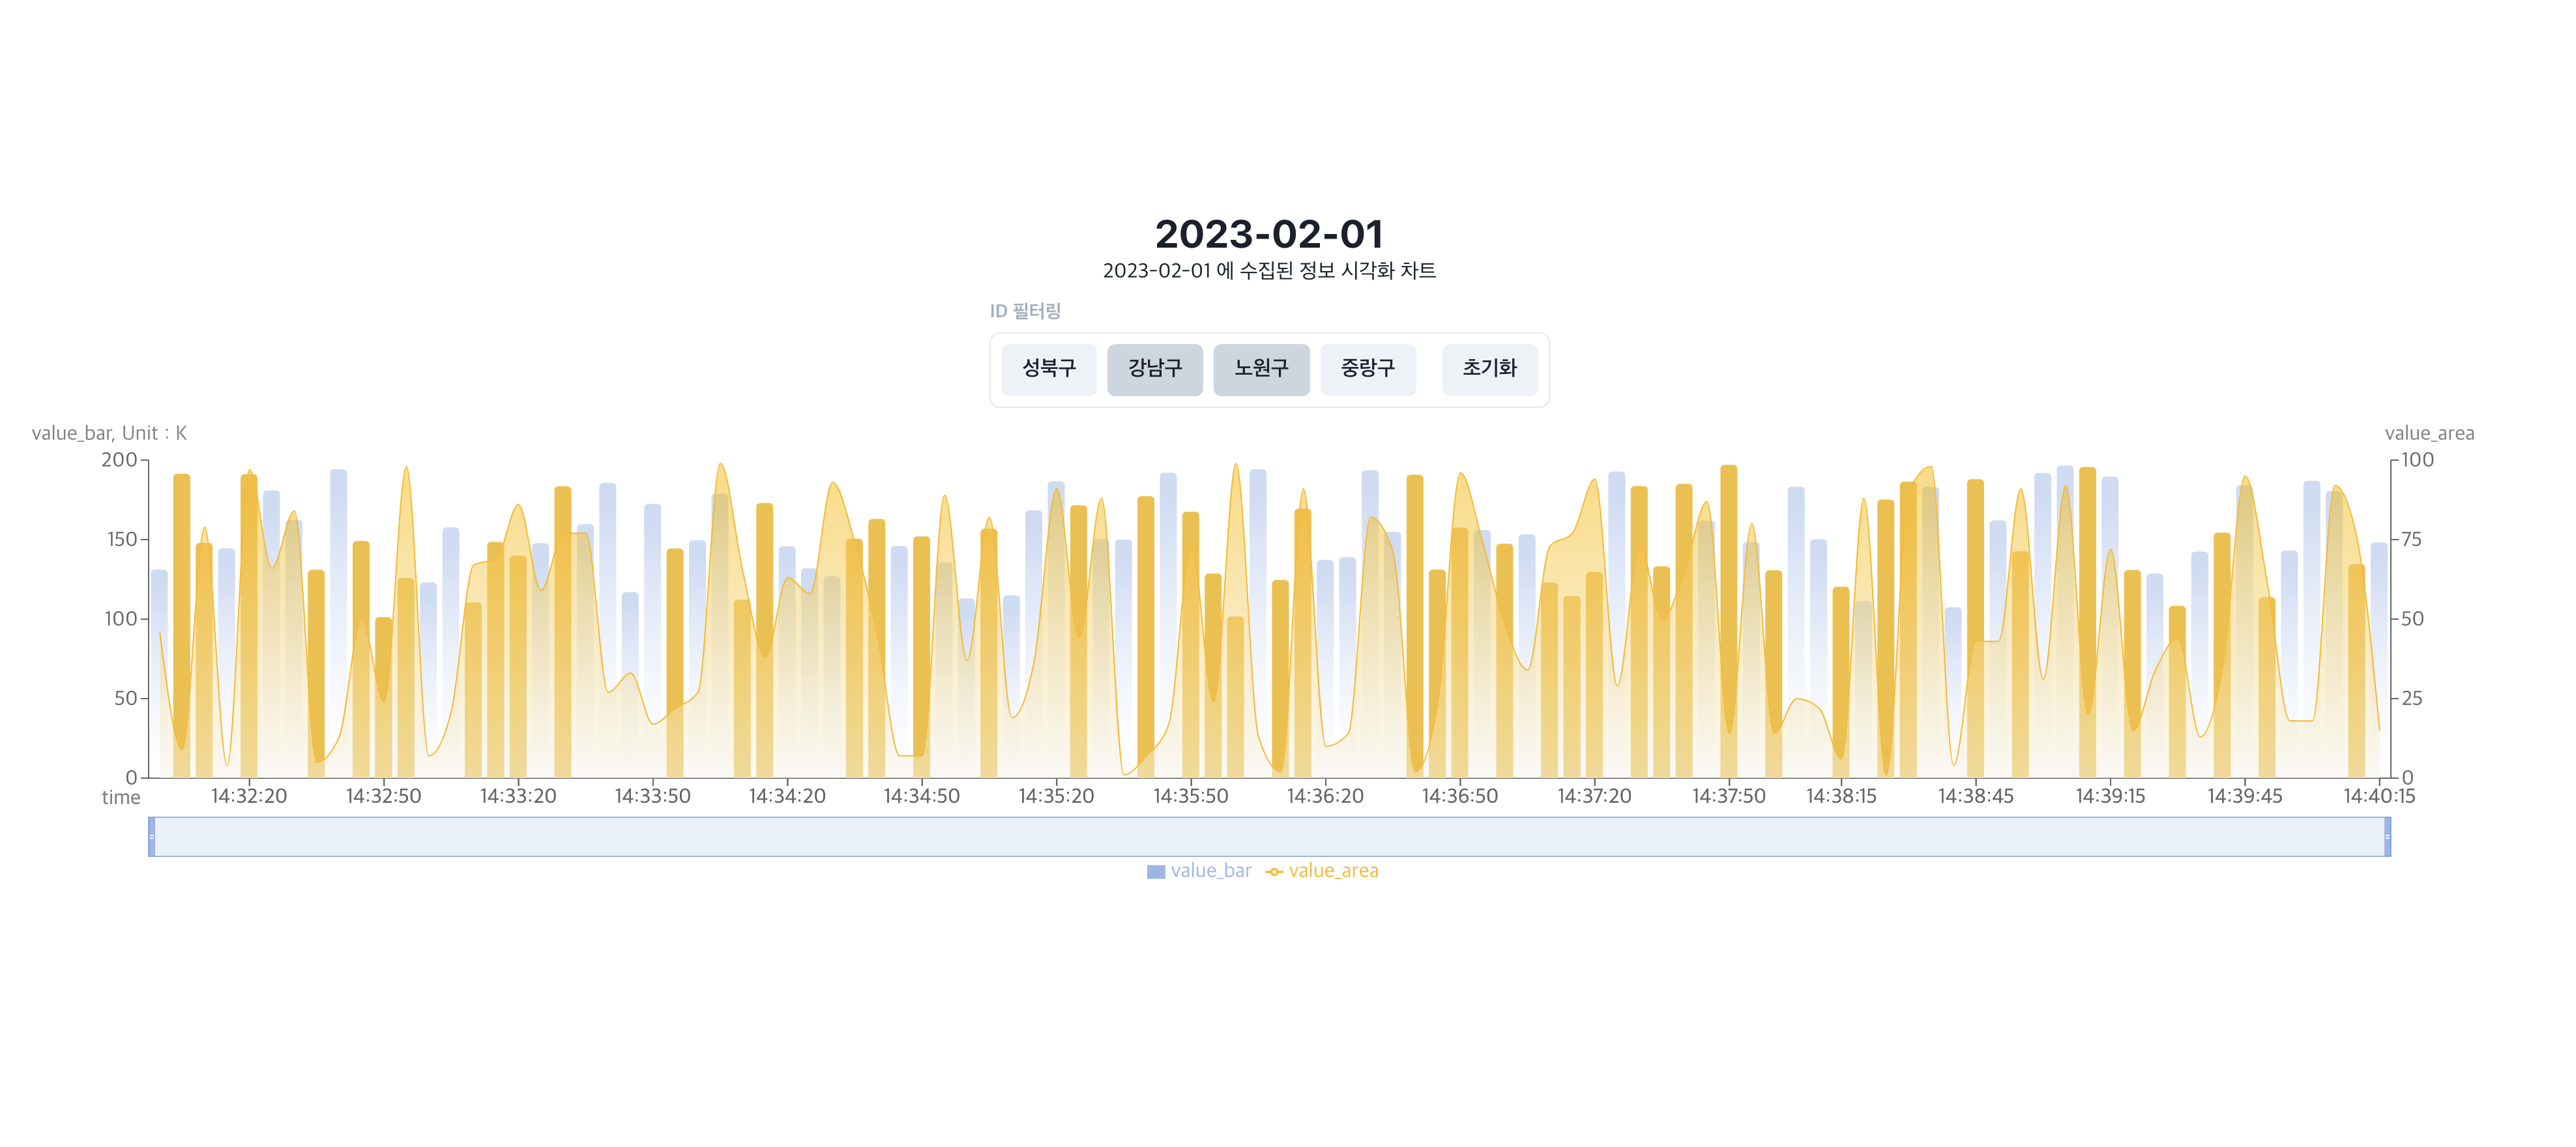This screenshot has height=1147, width=2576.
Task: Select the 중랑구 filter button
Action: point(1367,369)
